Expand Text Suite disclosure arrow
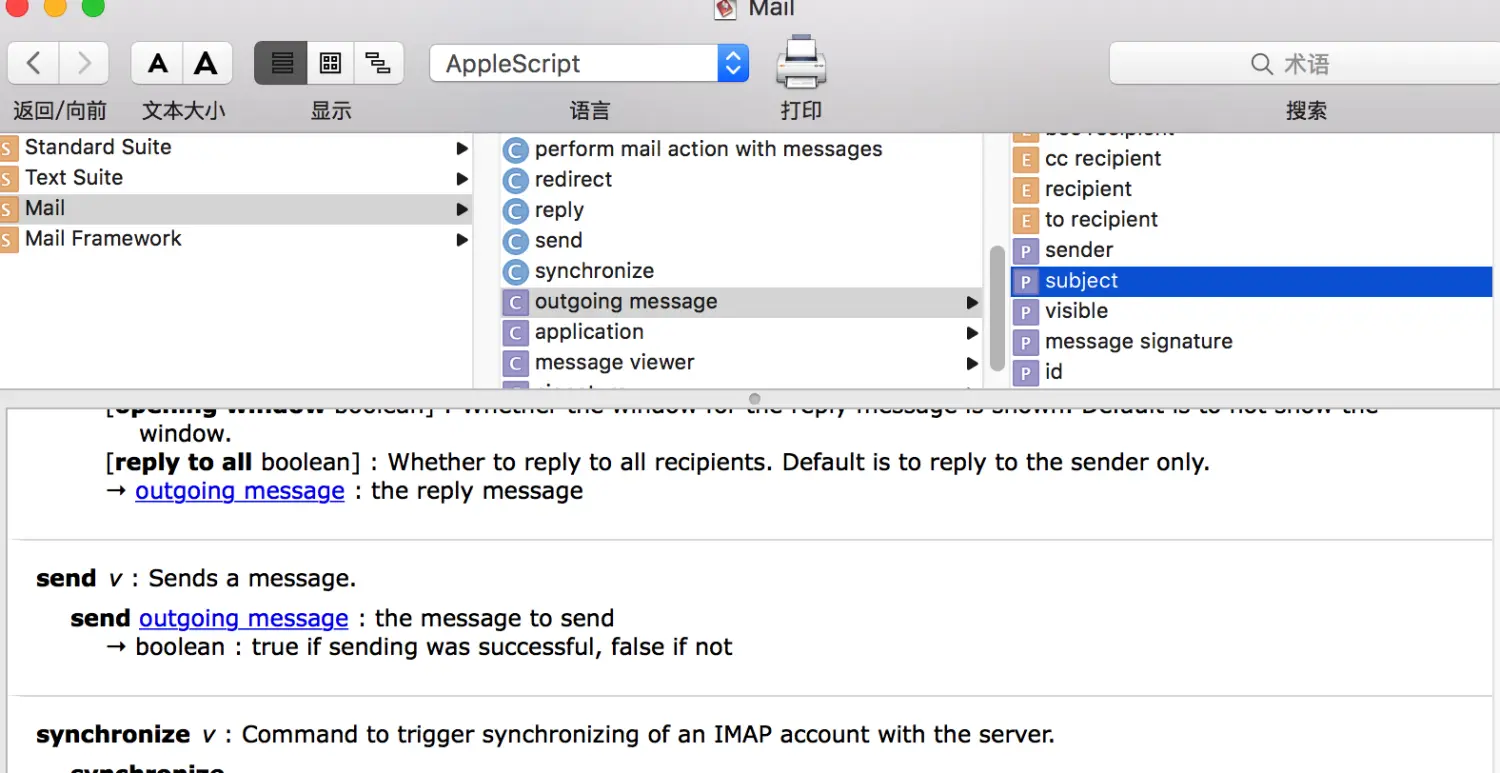1500x773 pixels. [462, 179]
